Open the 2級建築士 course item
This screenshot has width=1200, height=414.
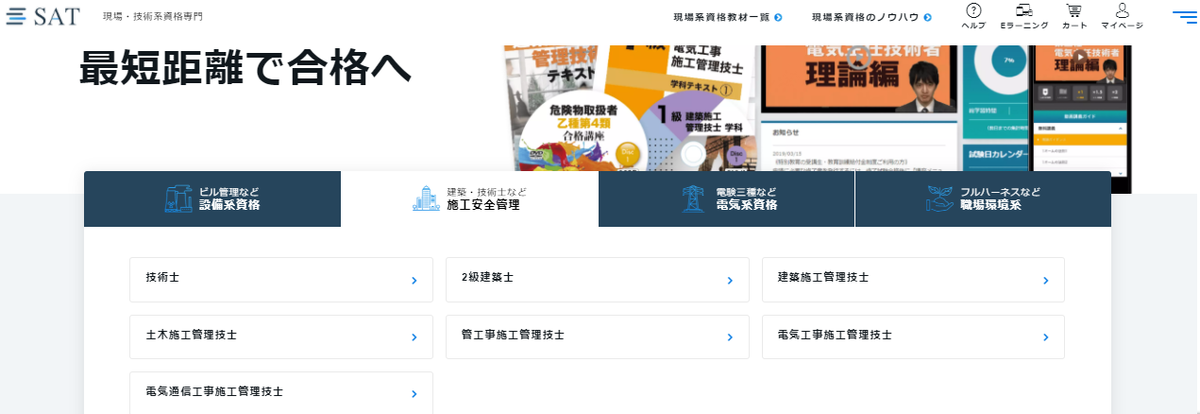coord(597,280)
